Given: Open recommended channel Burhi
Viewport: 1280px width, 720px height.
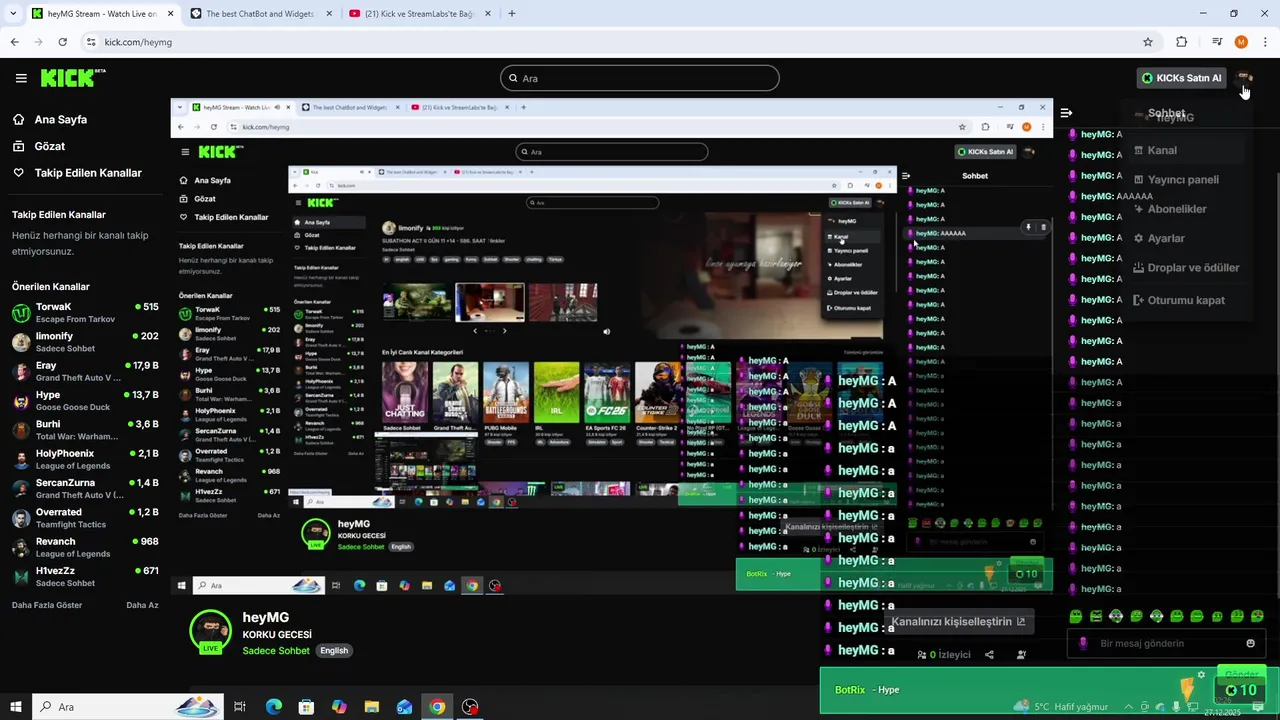Looking at the screenshot, I should point(85,430).
